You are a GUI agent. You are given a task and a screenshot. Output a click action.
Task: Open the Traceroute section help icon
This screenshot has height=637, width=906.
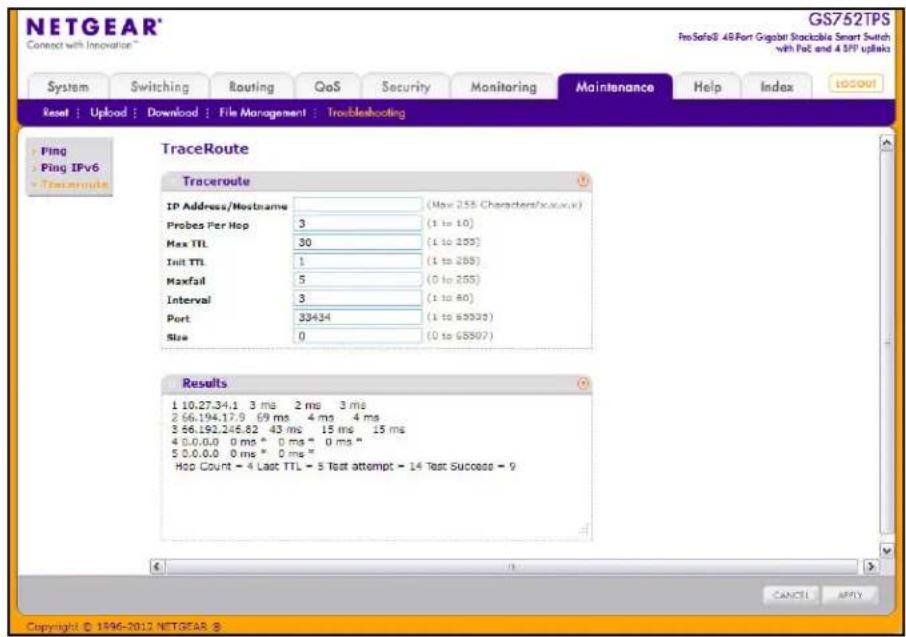[x=582, y=181]
